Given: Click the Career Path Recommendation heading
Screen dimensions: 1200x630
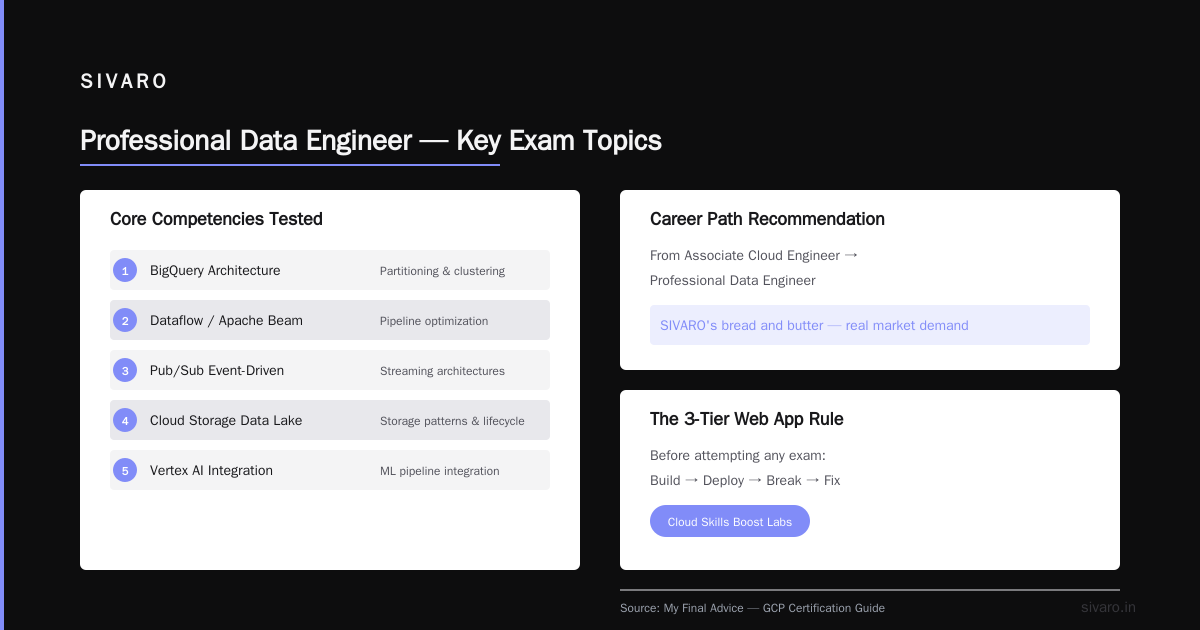Looking at the screenshot, I should coord(767,219).
